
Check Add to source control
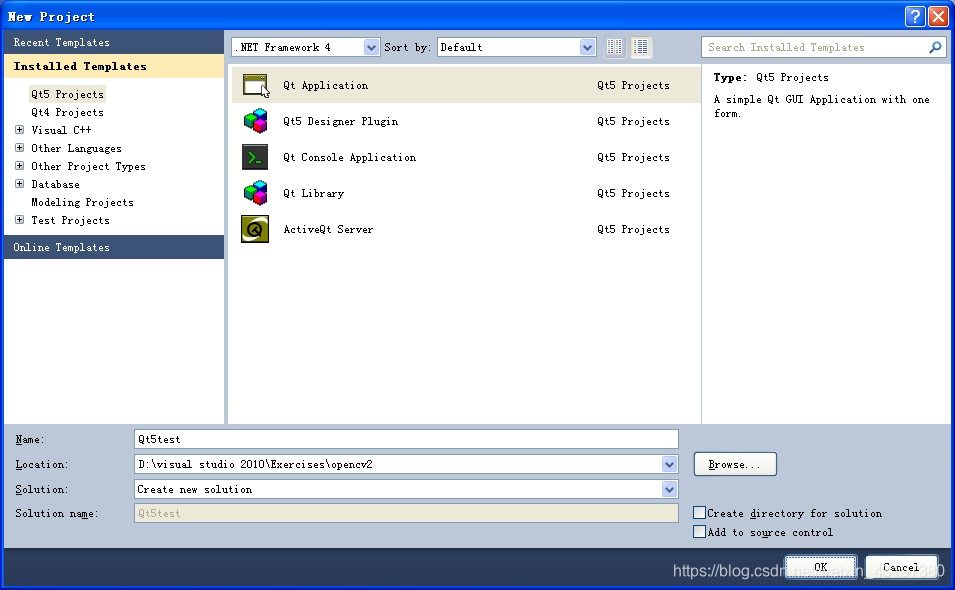tap(699, 531)
